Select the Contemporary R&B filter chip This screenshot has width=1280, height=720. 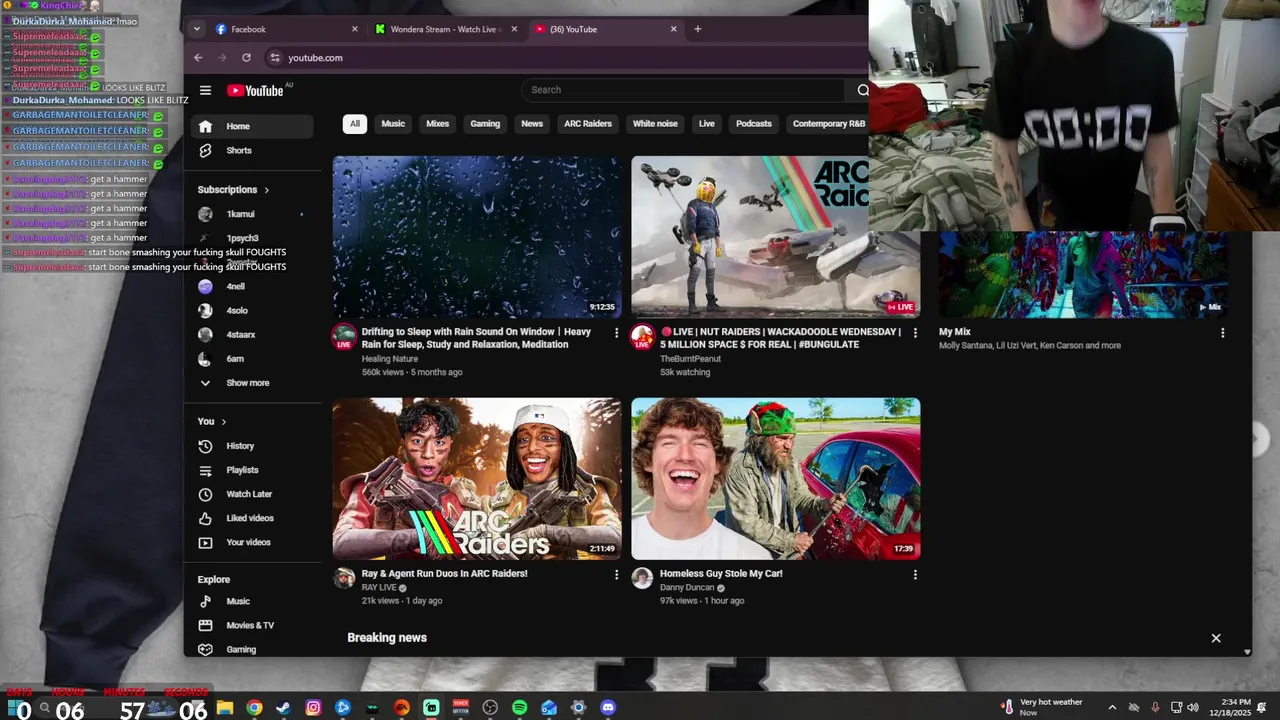point(828,124)
